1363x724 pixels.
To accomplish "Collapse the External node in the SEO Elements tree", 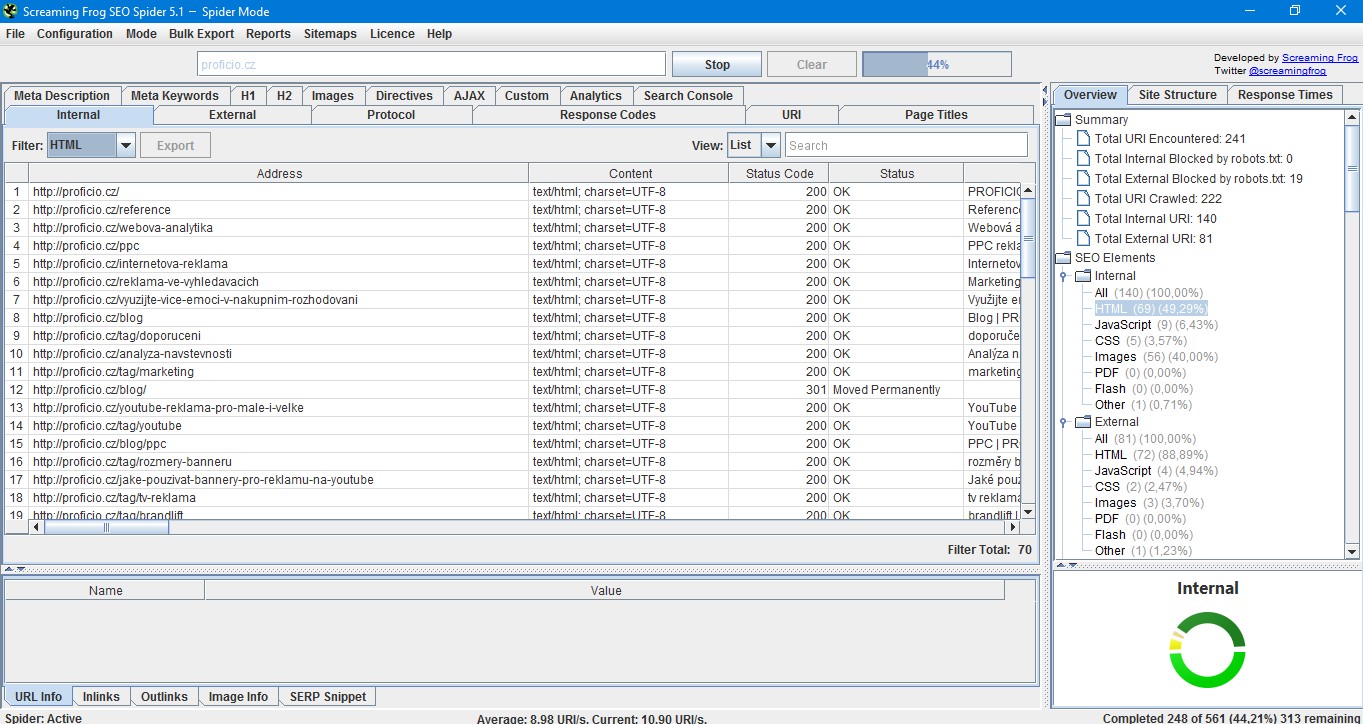I will pos(1064,422).
